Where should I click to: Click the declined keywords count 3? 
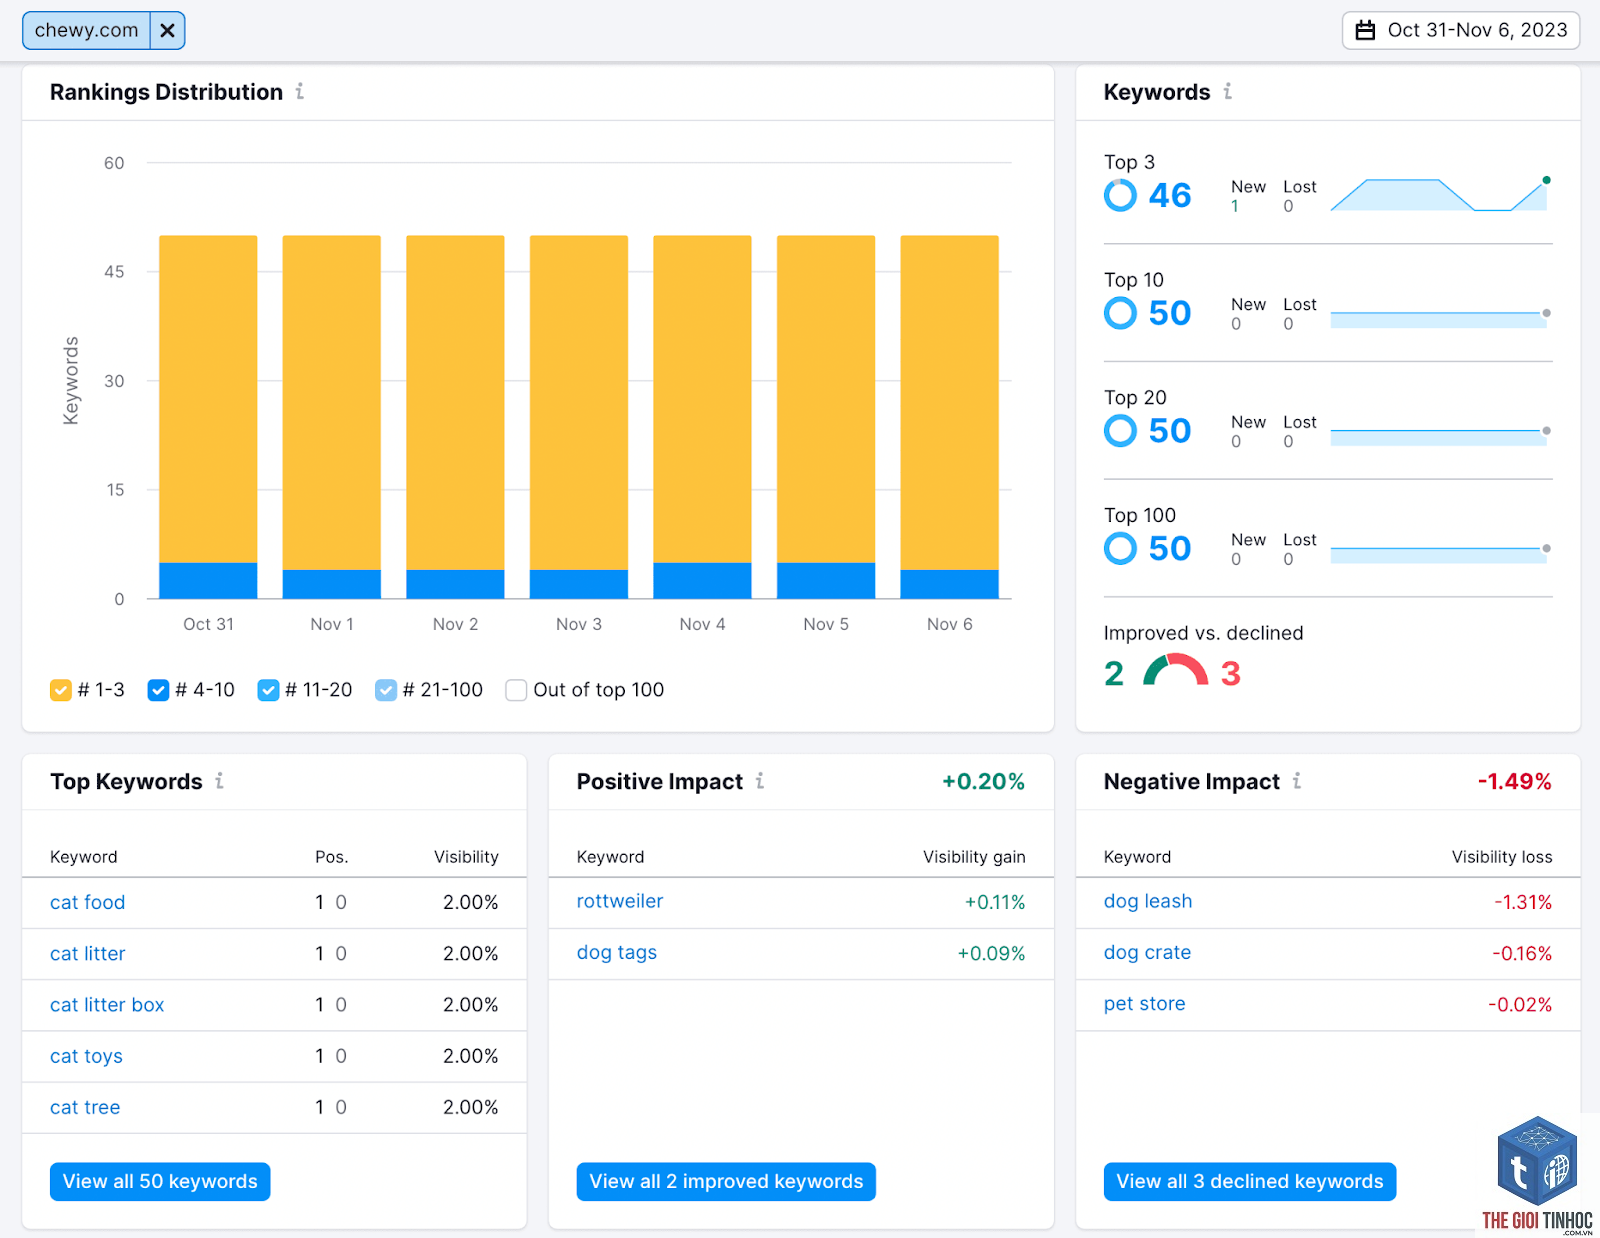pyautogui.click(x=1231, y=674)
